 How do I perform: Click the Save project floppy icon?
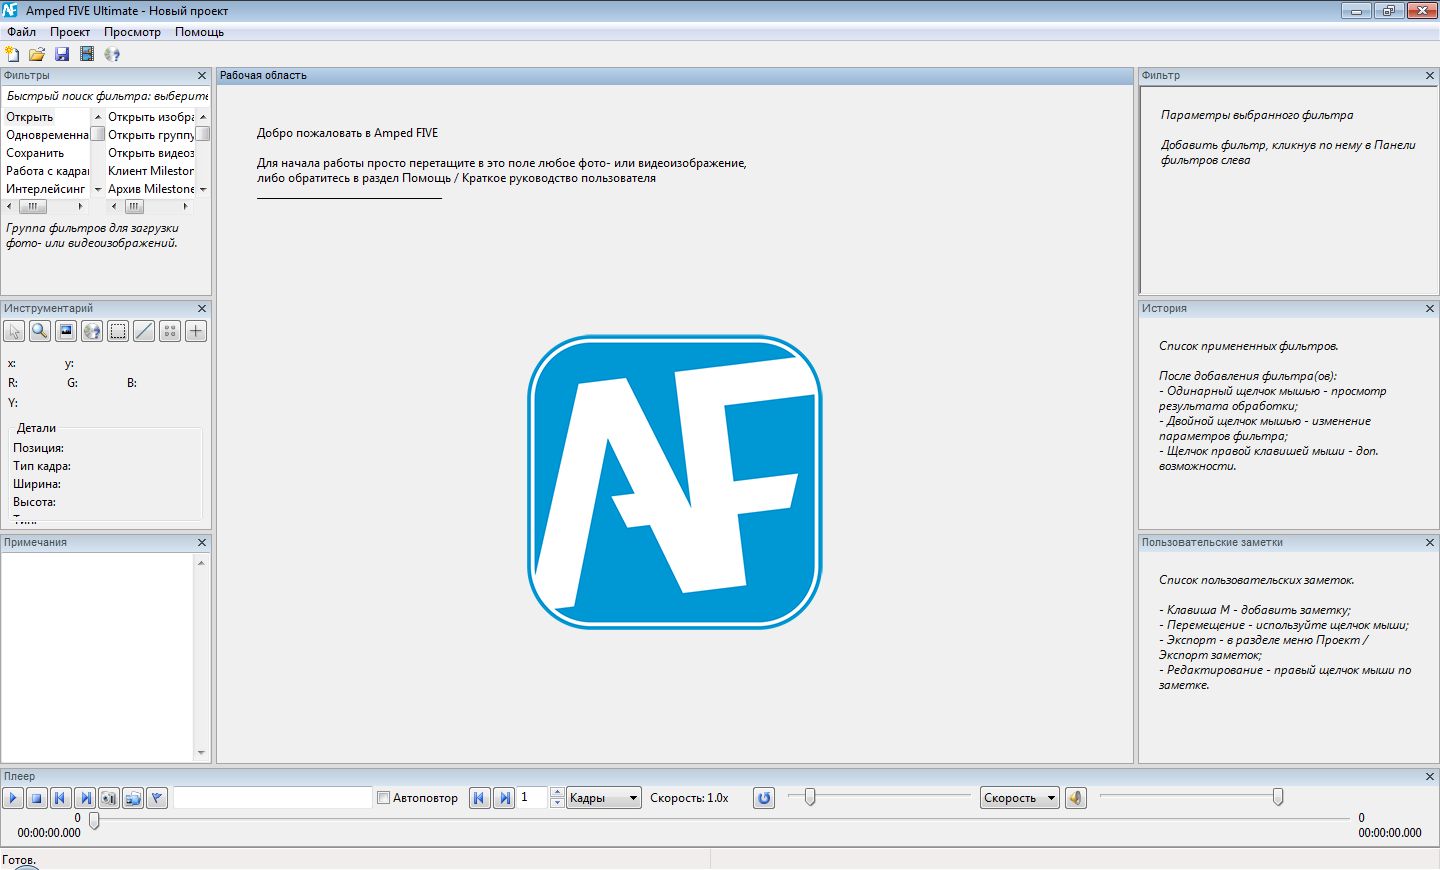pos(62,54)
